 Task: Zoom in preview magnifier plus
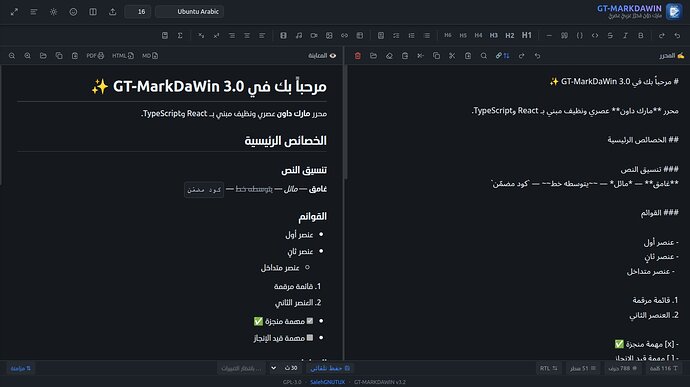(x=27, y=56)
